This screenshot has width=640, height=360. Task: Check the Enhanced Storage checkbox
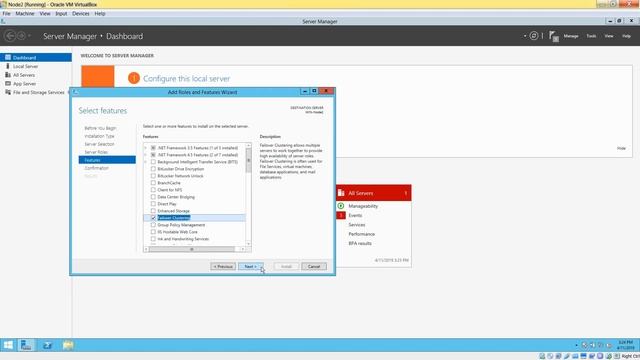tap(153, 211)
